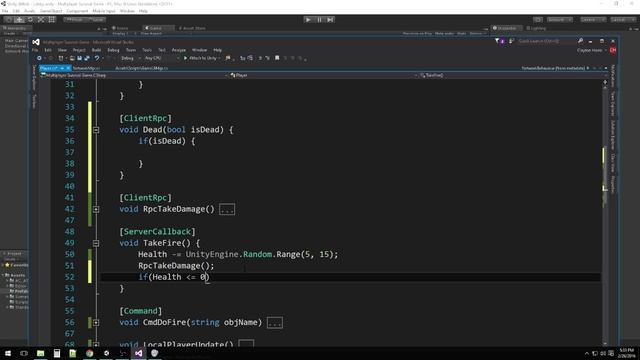Switch to the Unity Lighting tab
The width and height of the screenshot is (640, 360).
click(x=537, y=28)
